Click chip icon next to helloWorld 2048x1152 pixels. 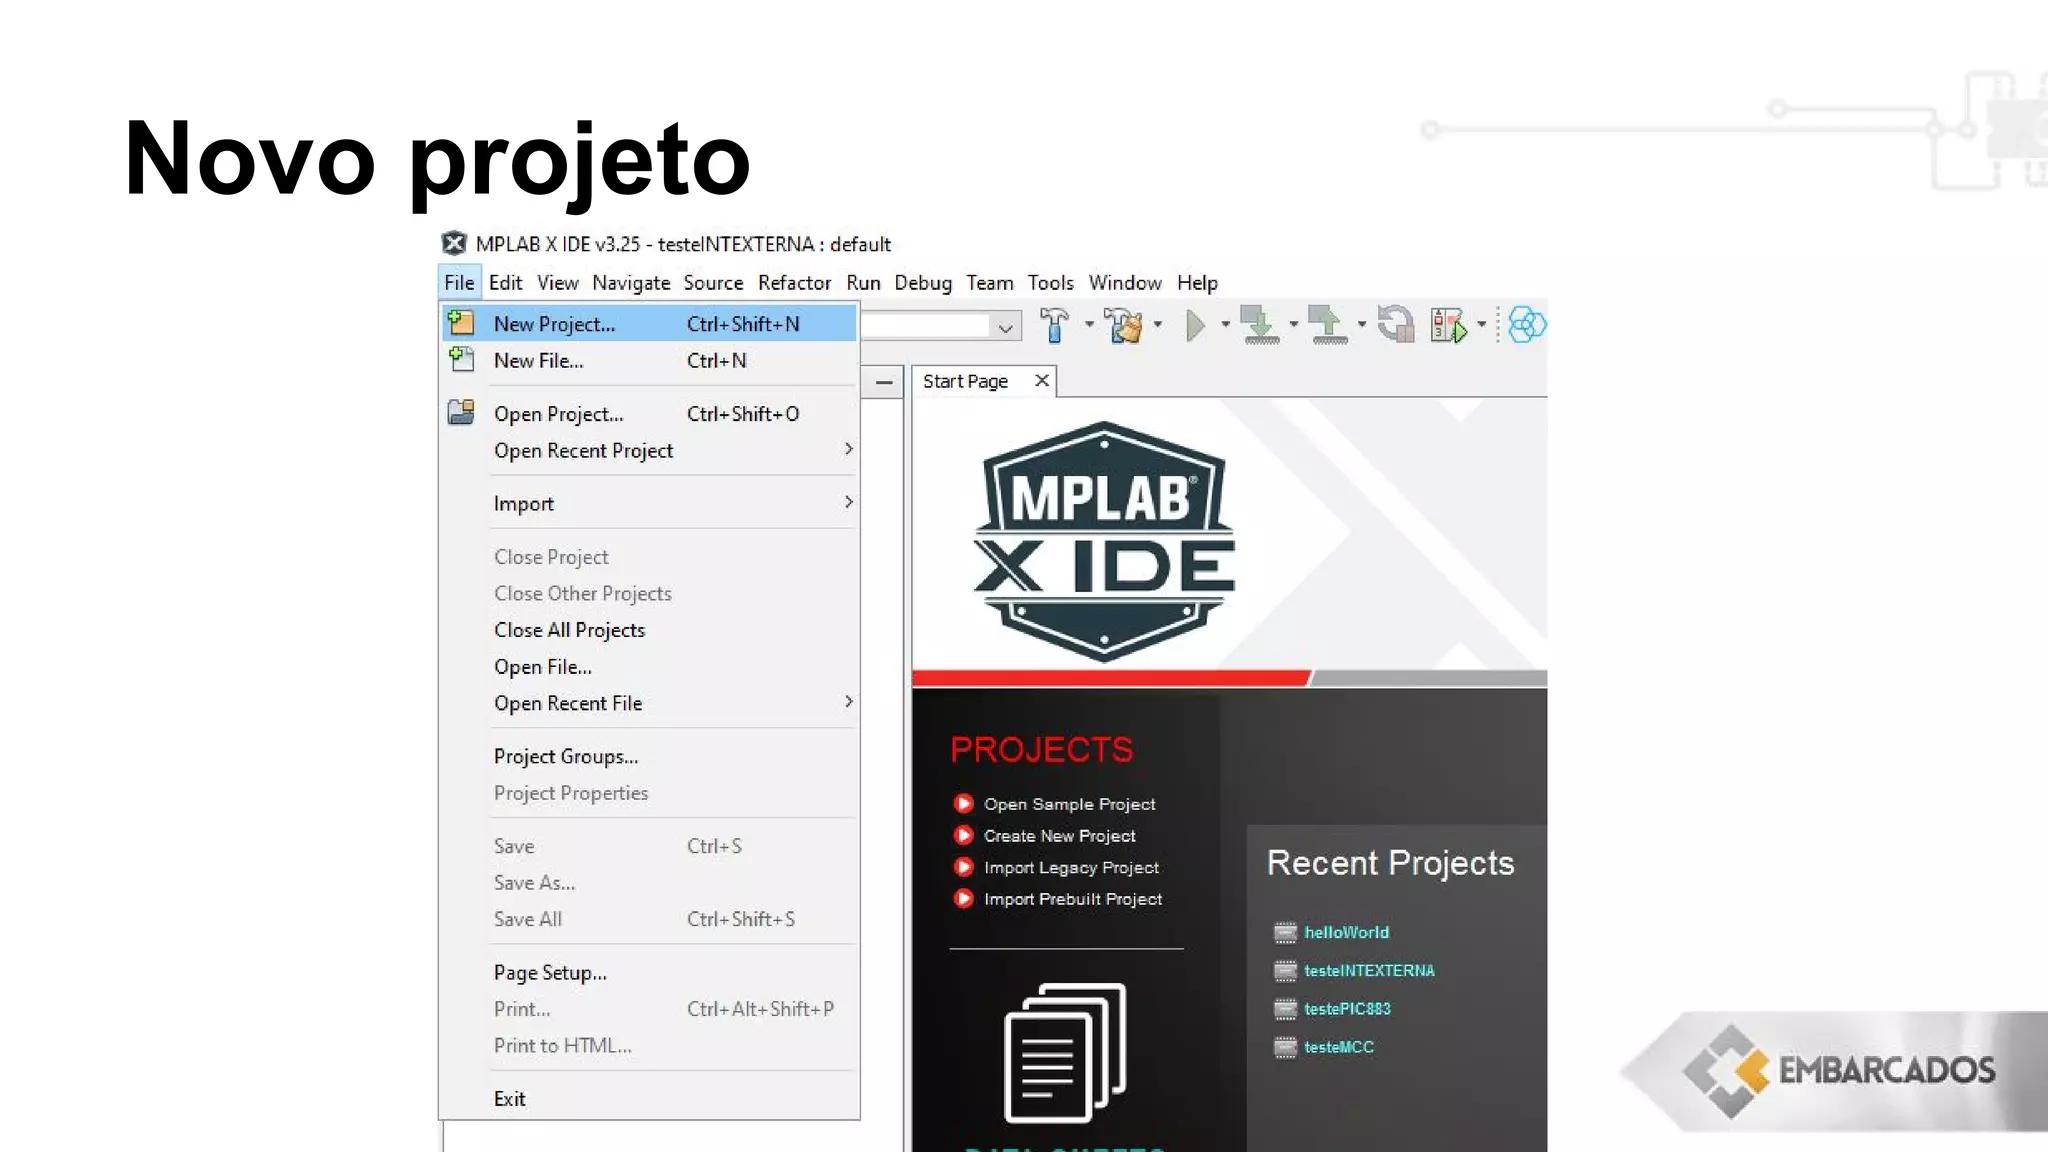1285,932
